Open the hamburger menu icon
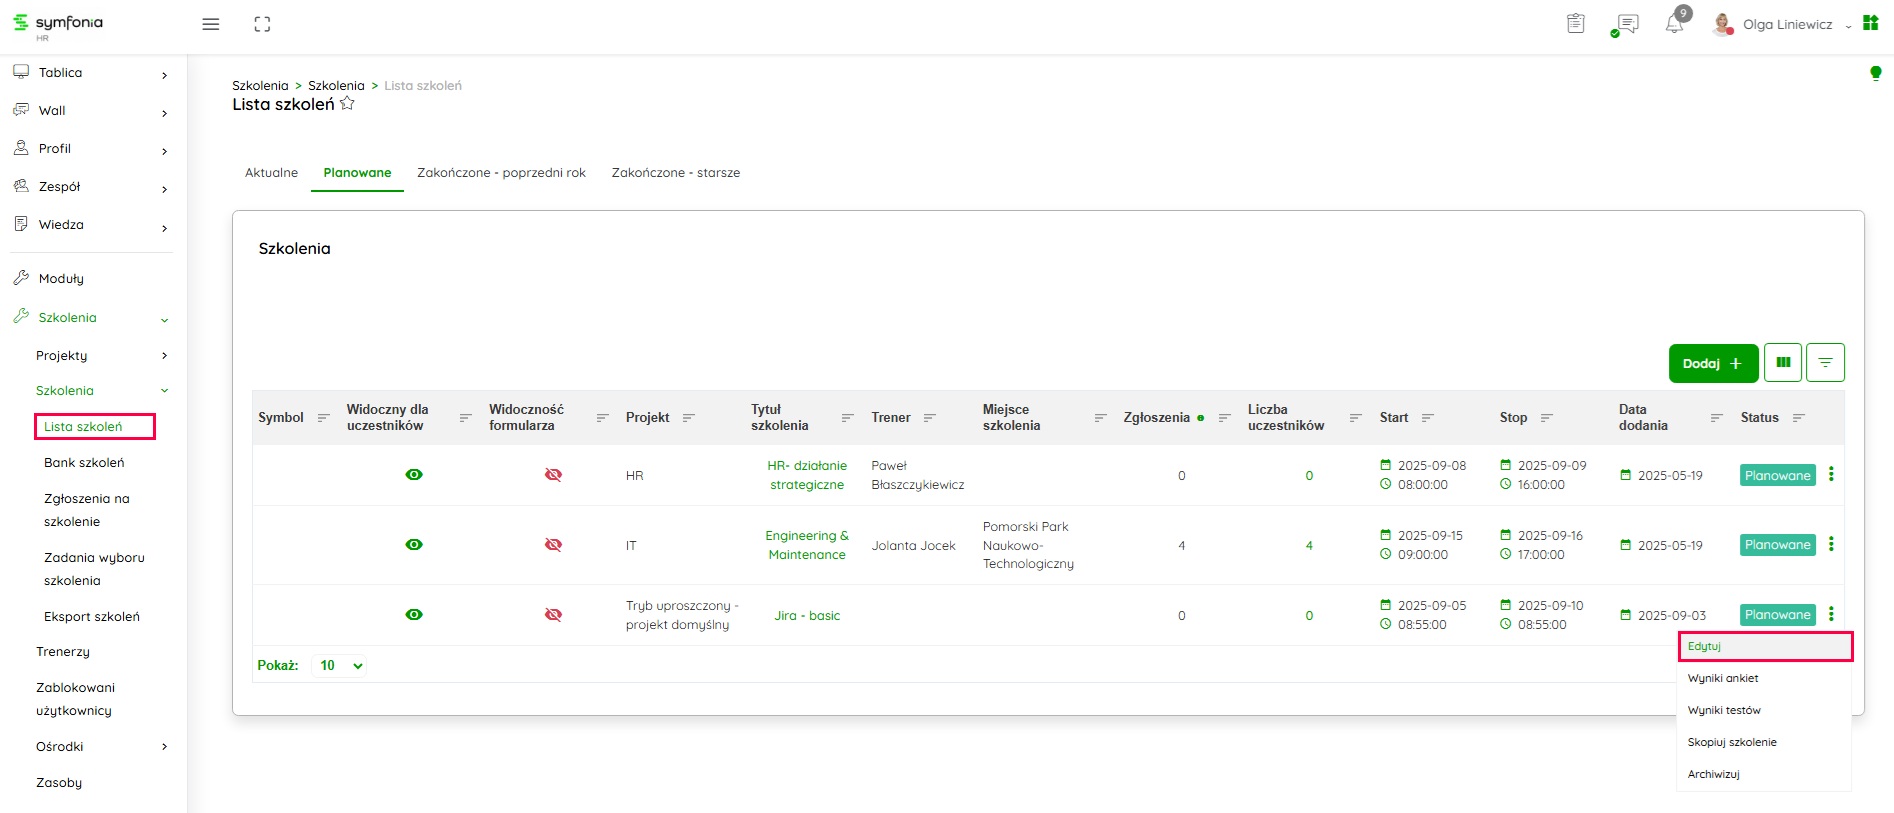 point(210,24)
